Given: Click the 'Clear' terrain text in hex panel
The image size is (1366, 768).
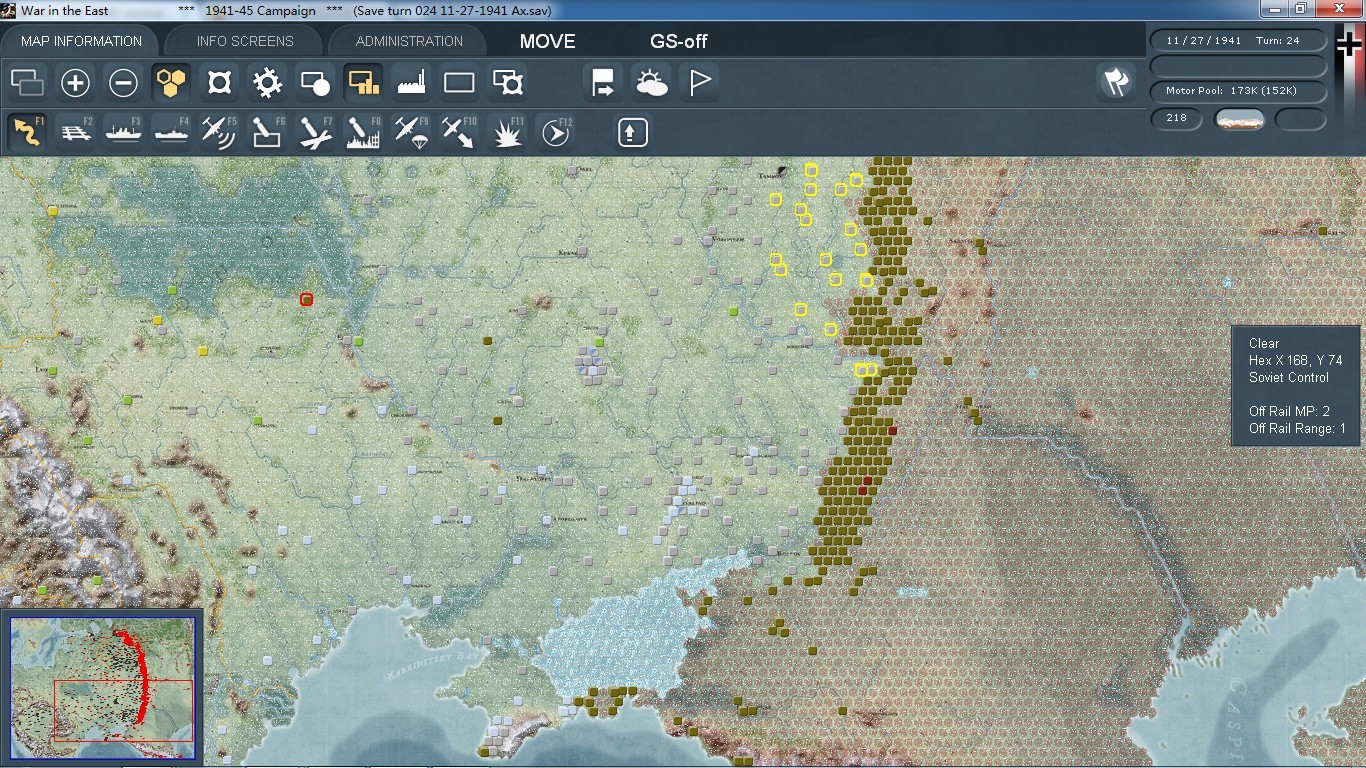Looking at the screenshot, I should click(x=1264, y=343).
